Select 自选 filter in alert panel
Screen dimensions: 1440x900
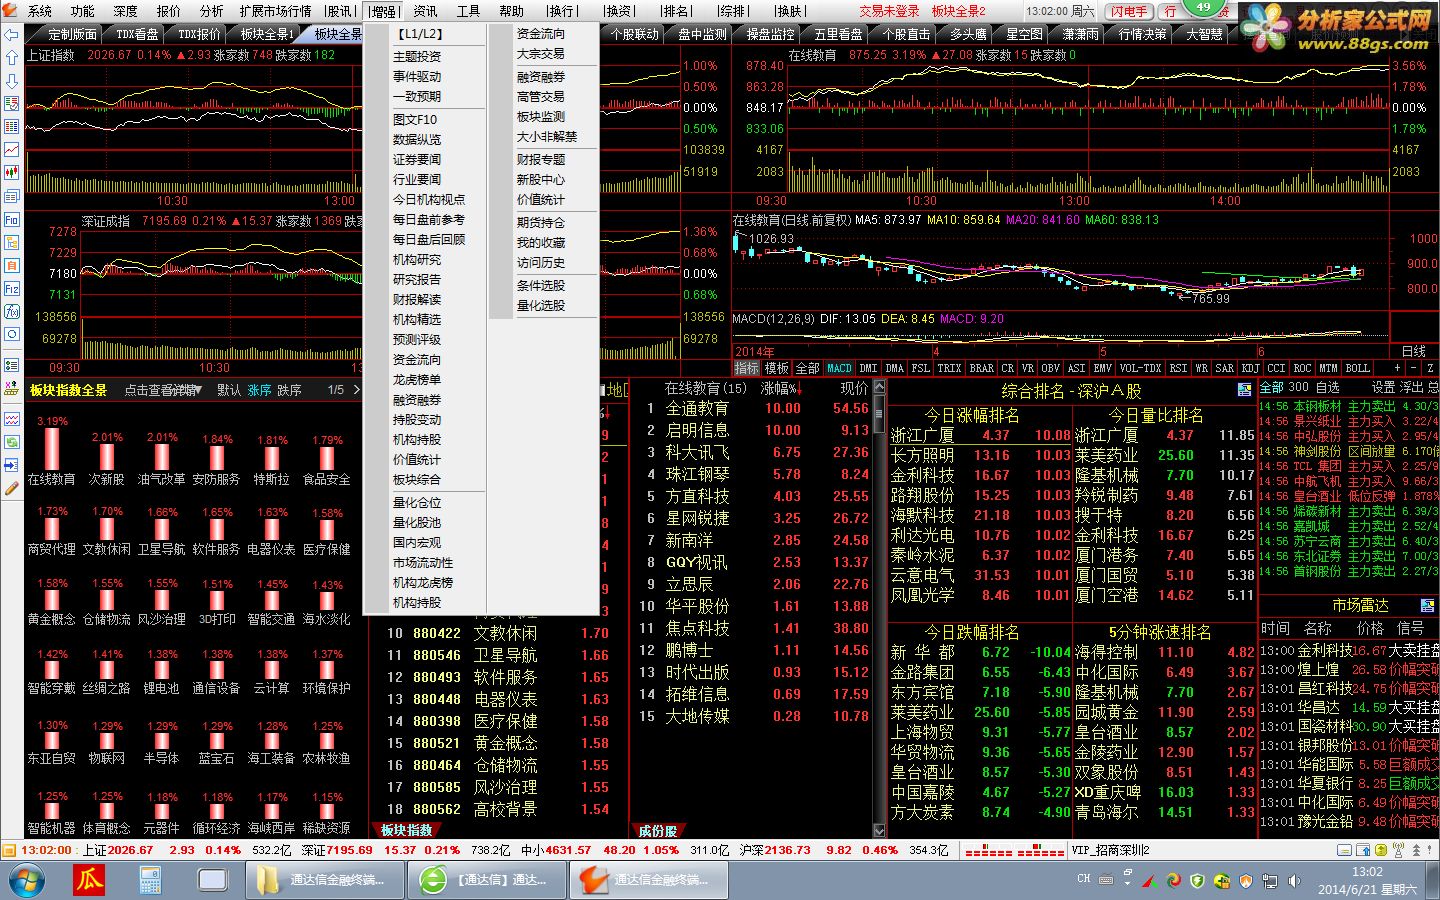pos(1327,387)
